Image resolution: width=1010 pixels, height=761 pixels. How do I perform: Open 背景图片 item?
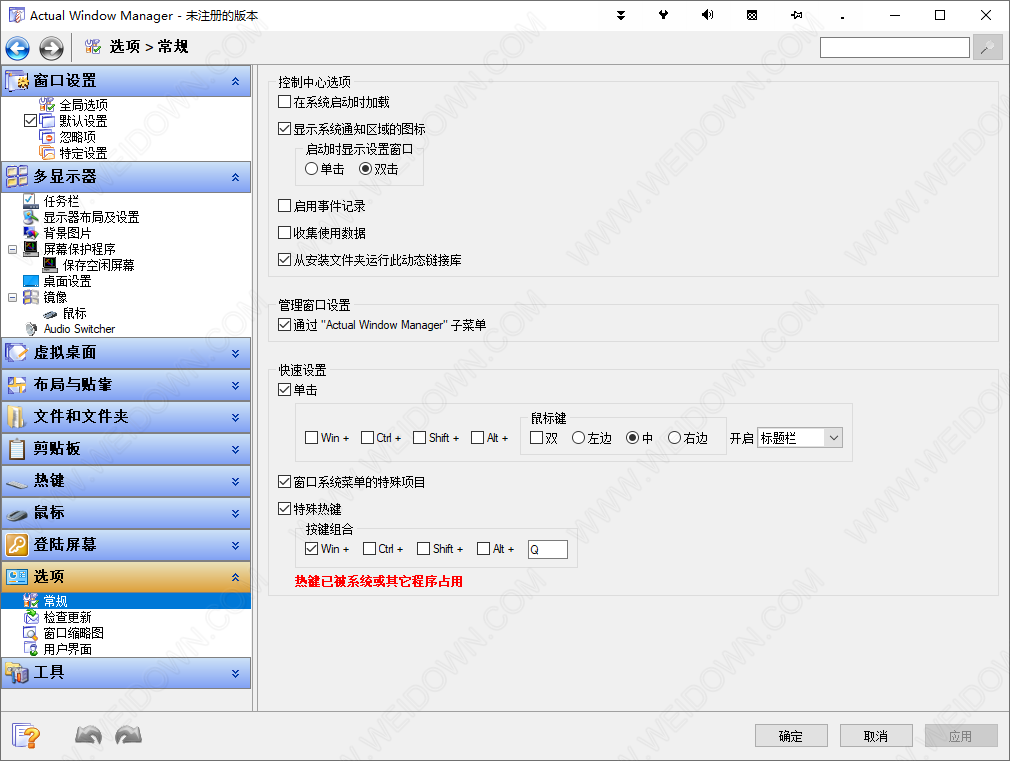[x=67, y=233]
